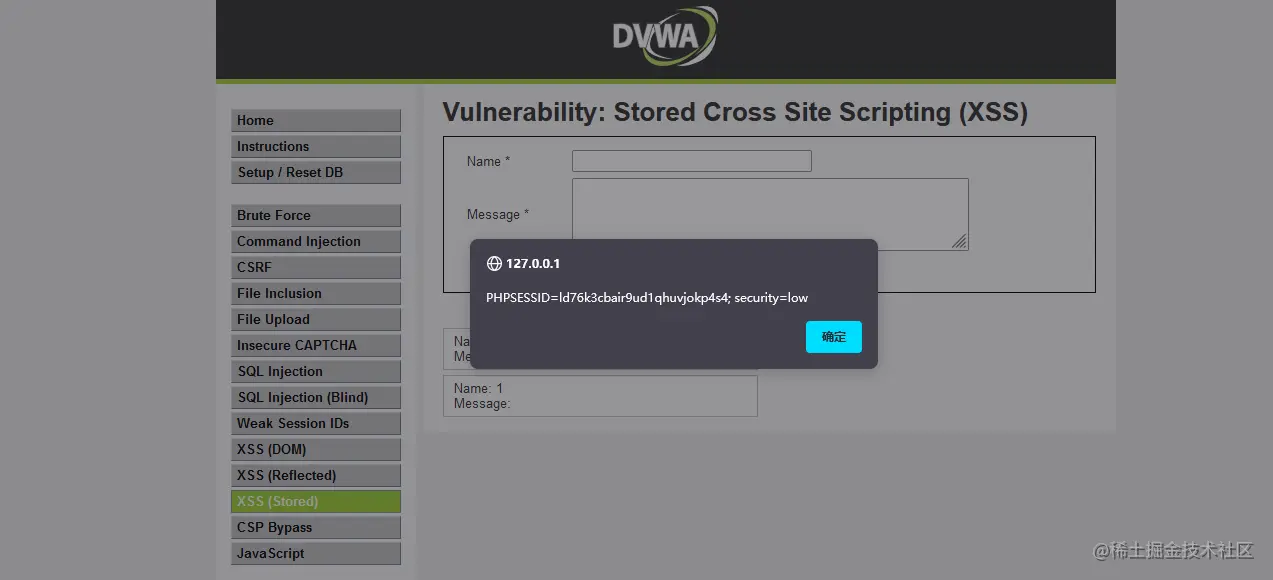The image size is (1273, 580).
Task: Focus the Name input field
Action: [691, 161]
